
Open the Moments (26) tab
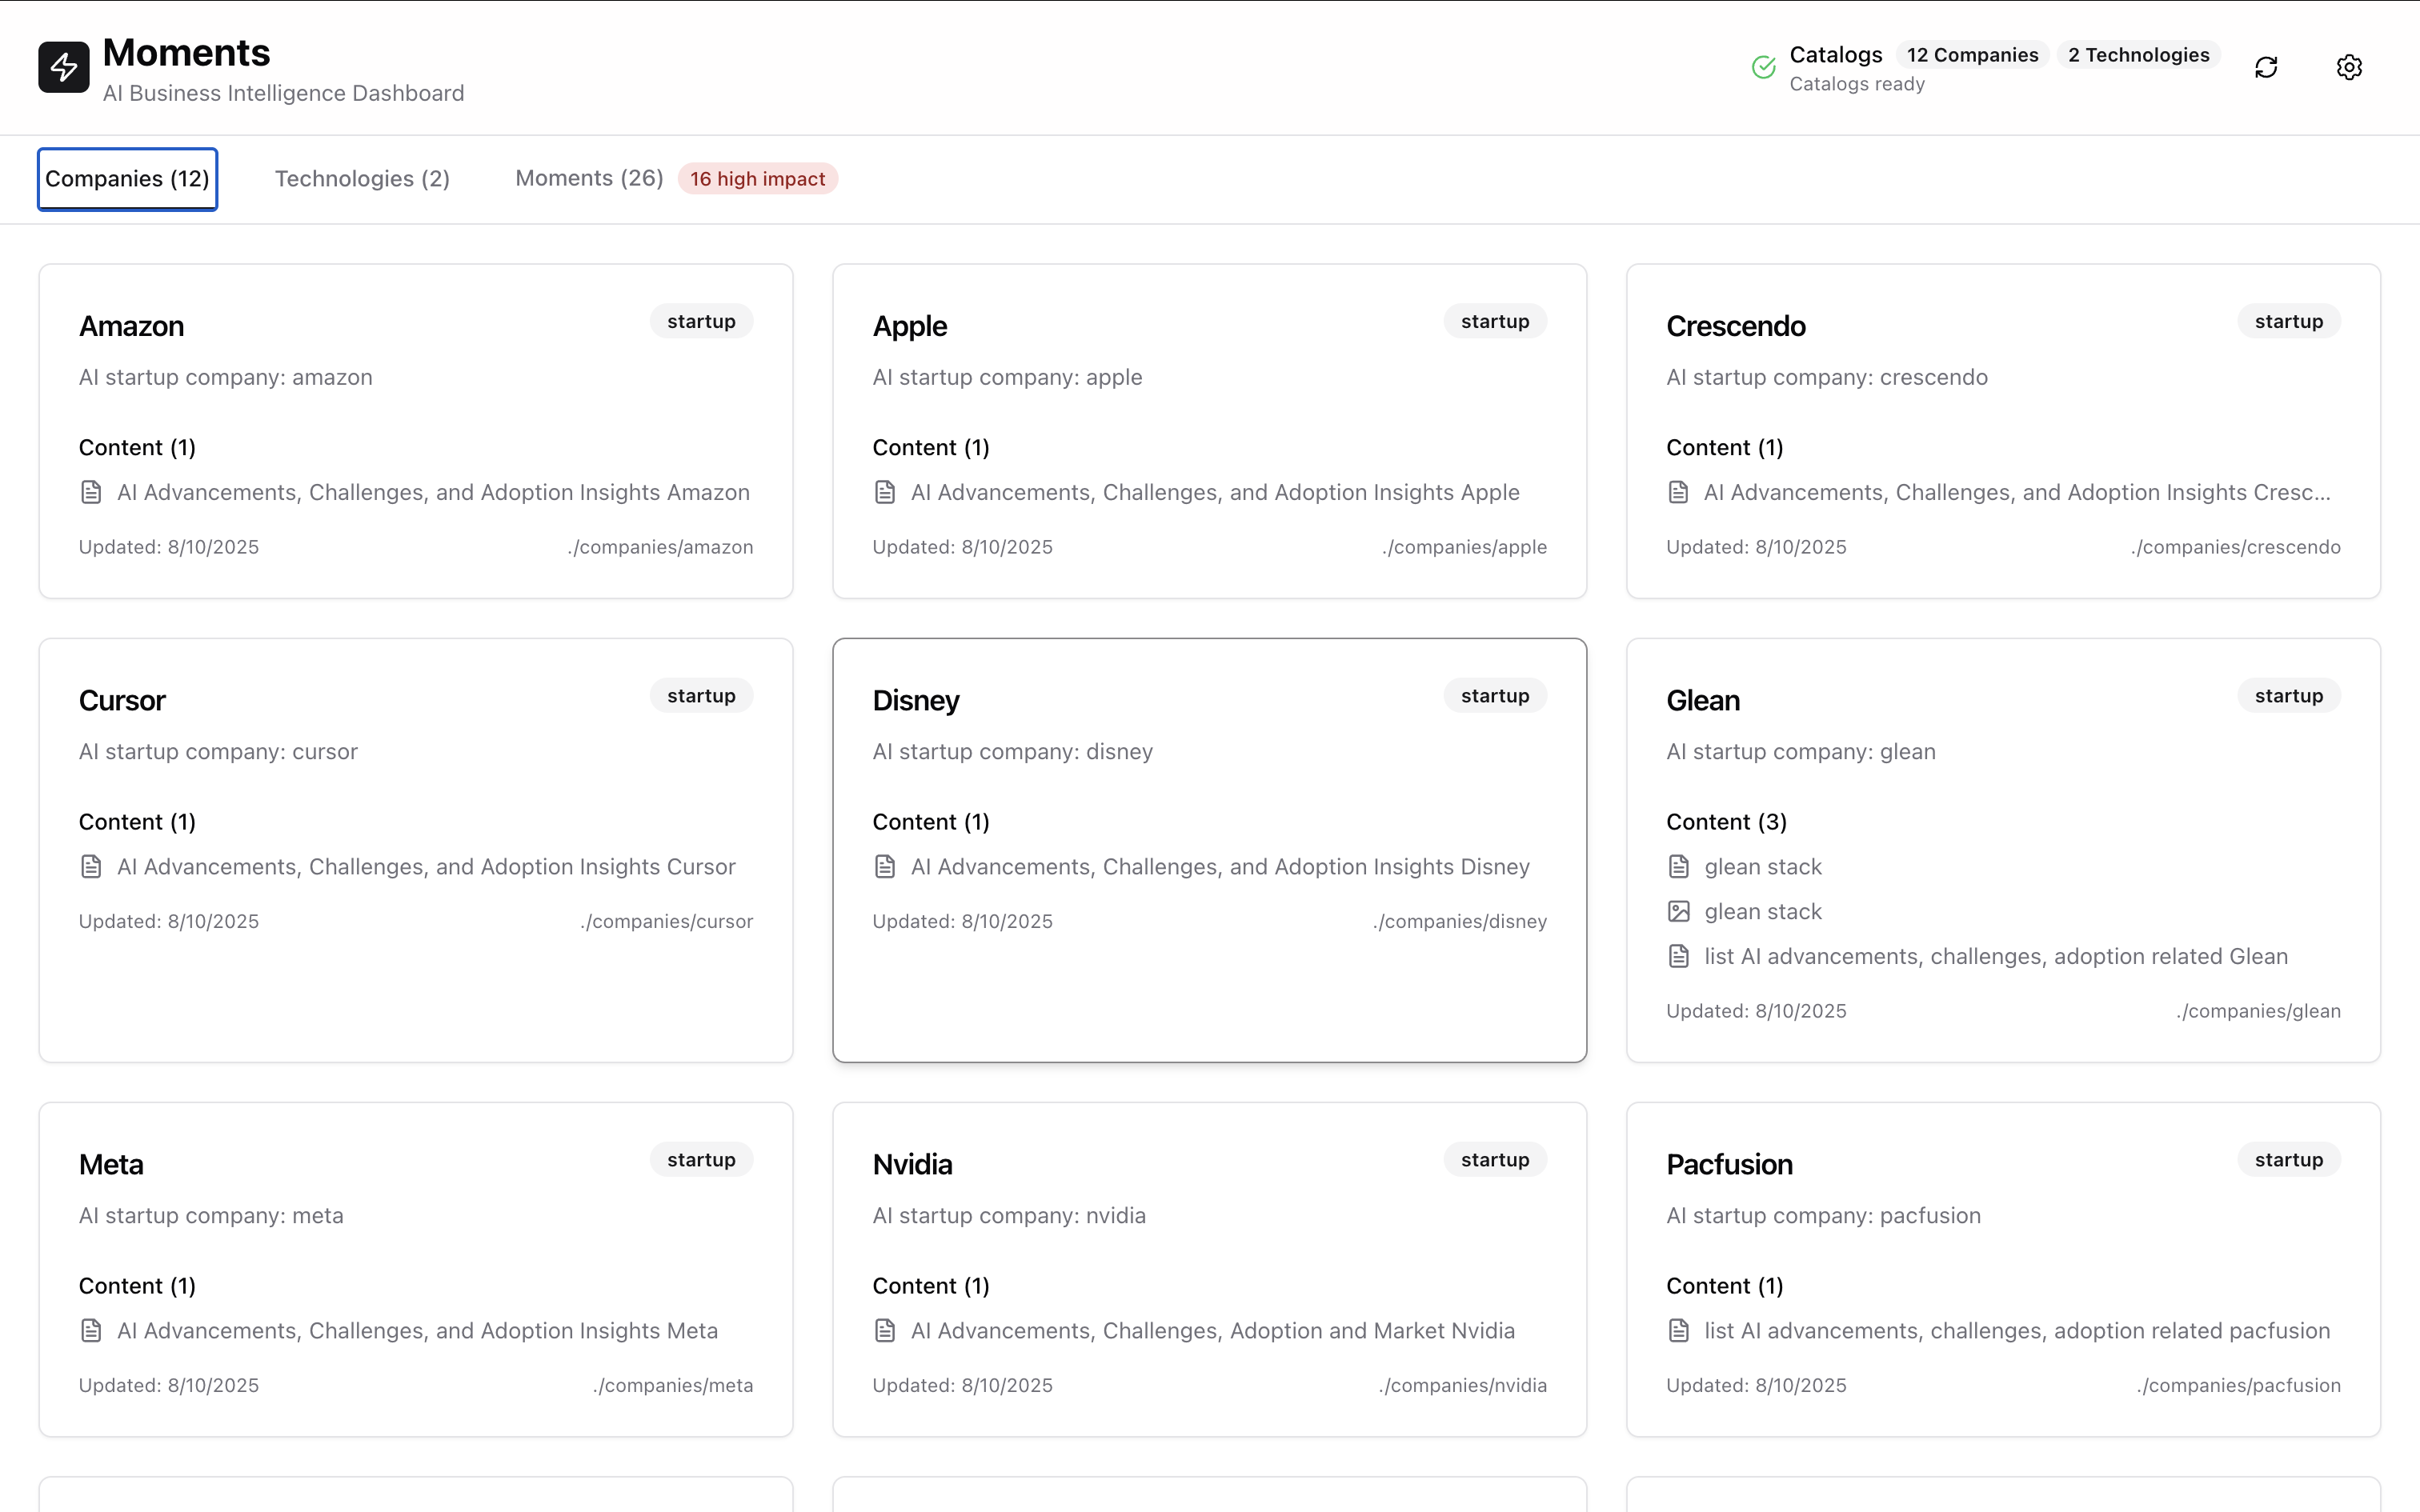tap(589, 179)
